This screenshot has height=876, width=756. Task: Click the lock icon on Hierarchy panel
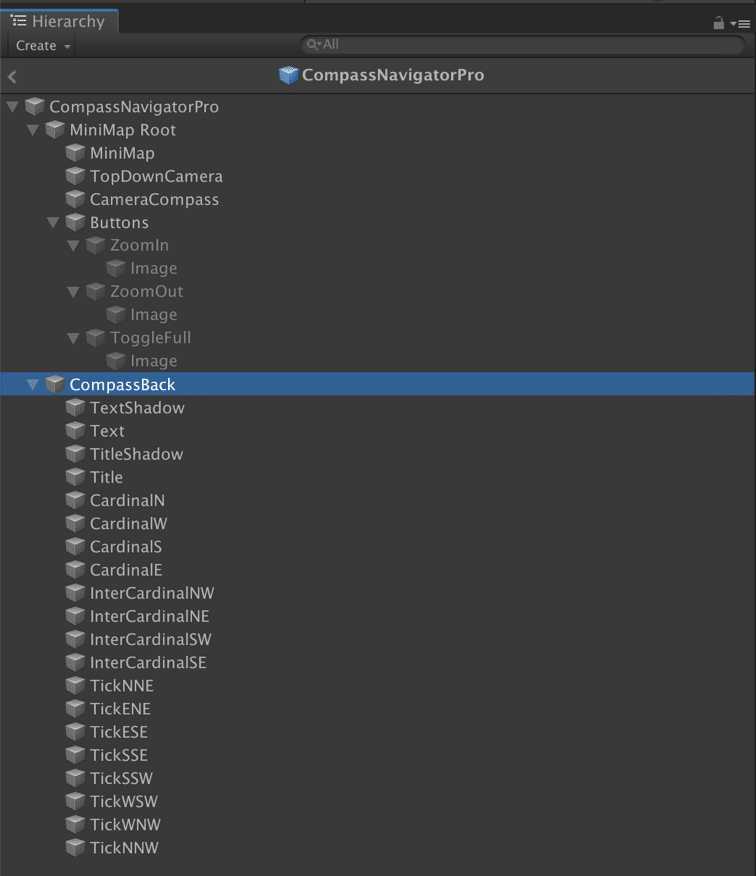point(718,23)
